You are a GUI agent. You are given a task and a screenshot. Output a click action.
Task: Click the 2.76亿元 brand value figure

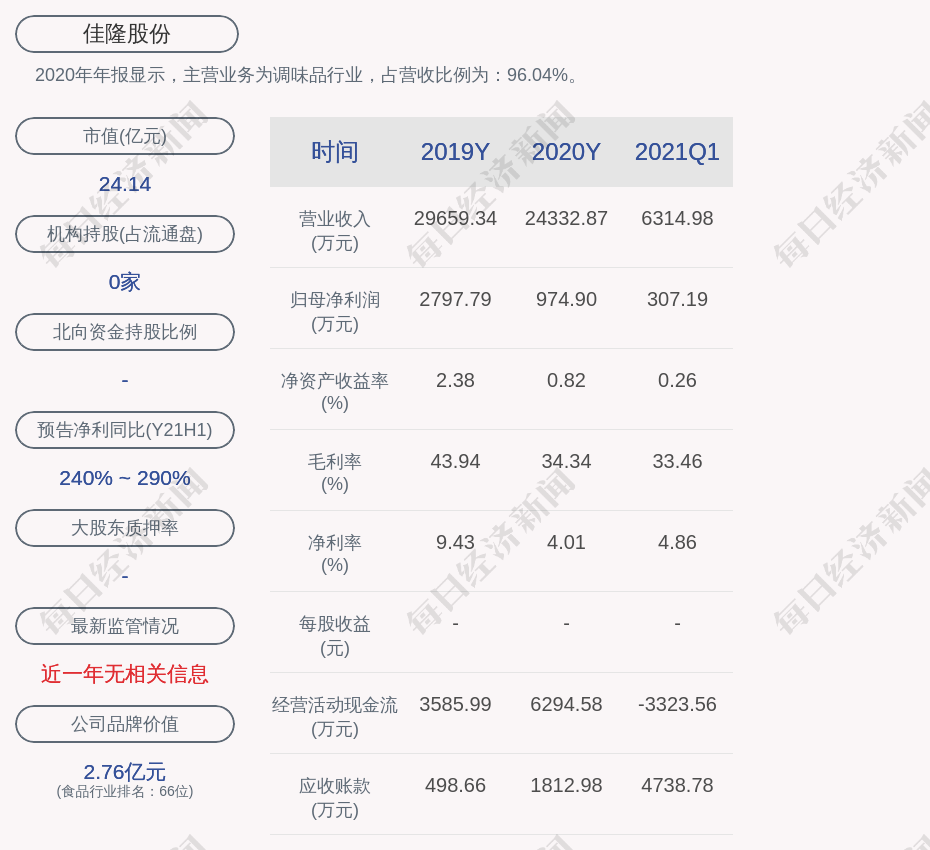pyautogui.click(x=125, y=772)
